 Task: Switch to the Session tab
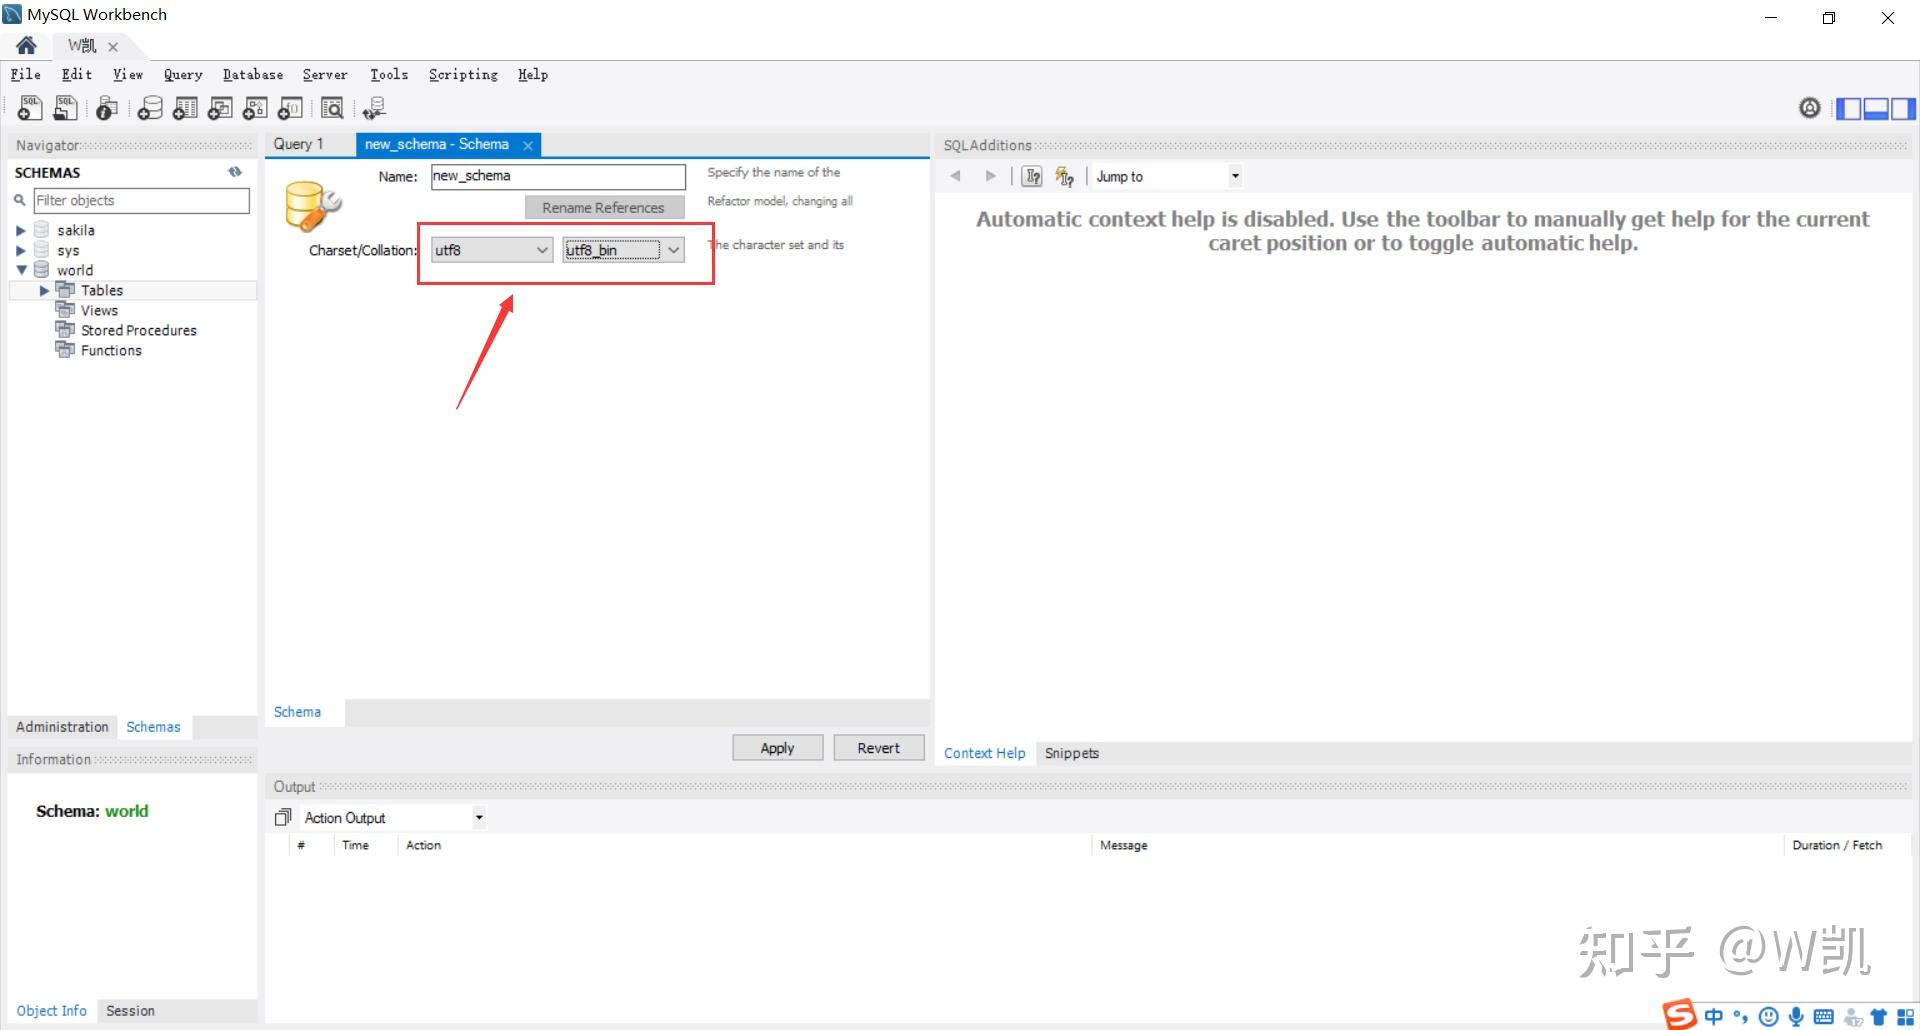131,1011
